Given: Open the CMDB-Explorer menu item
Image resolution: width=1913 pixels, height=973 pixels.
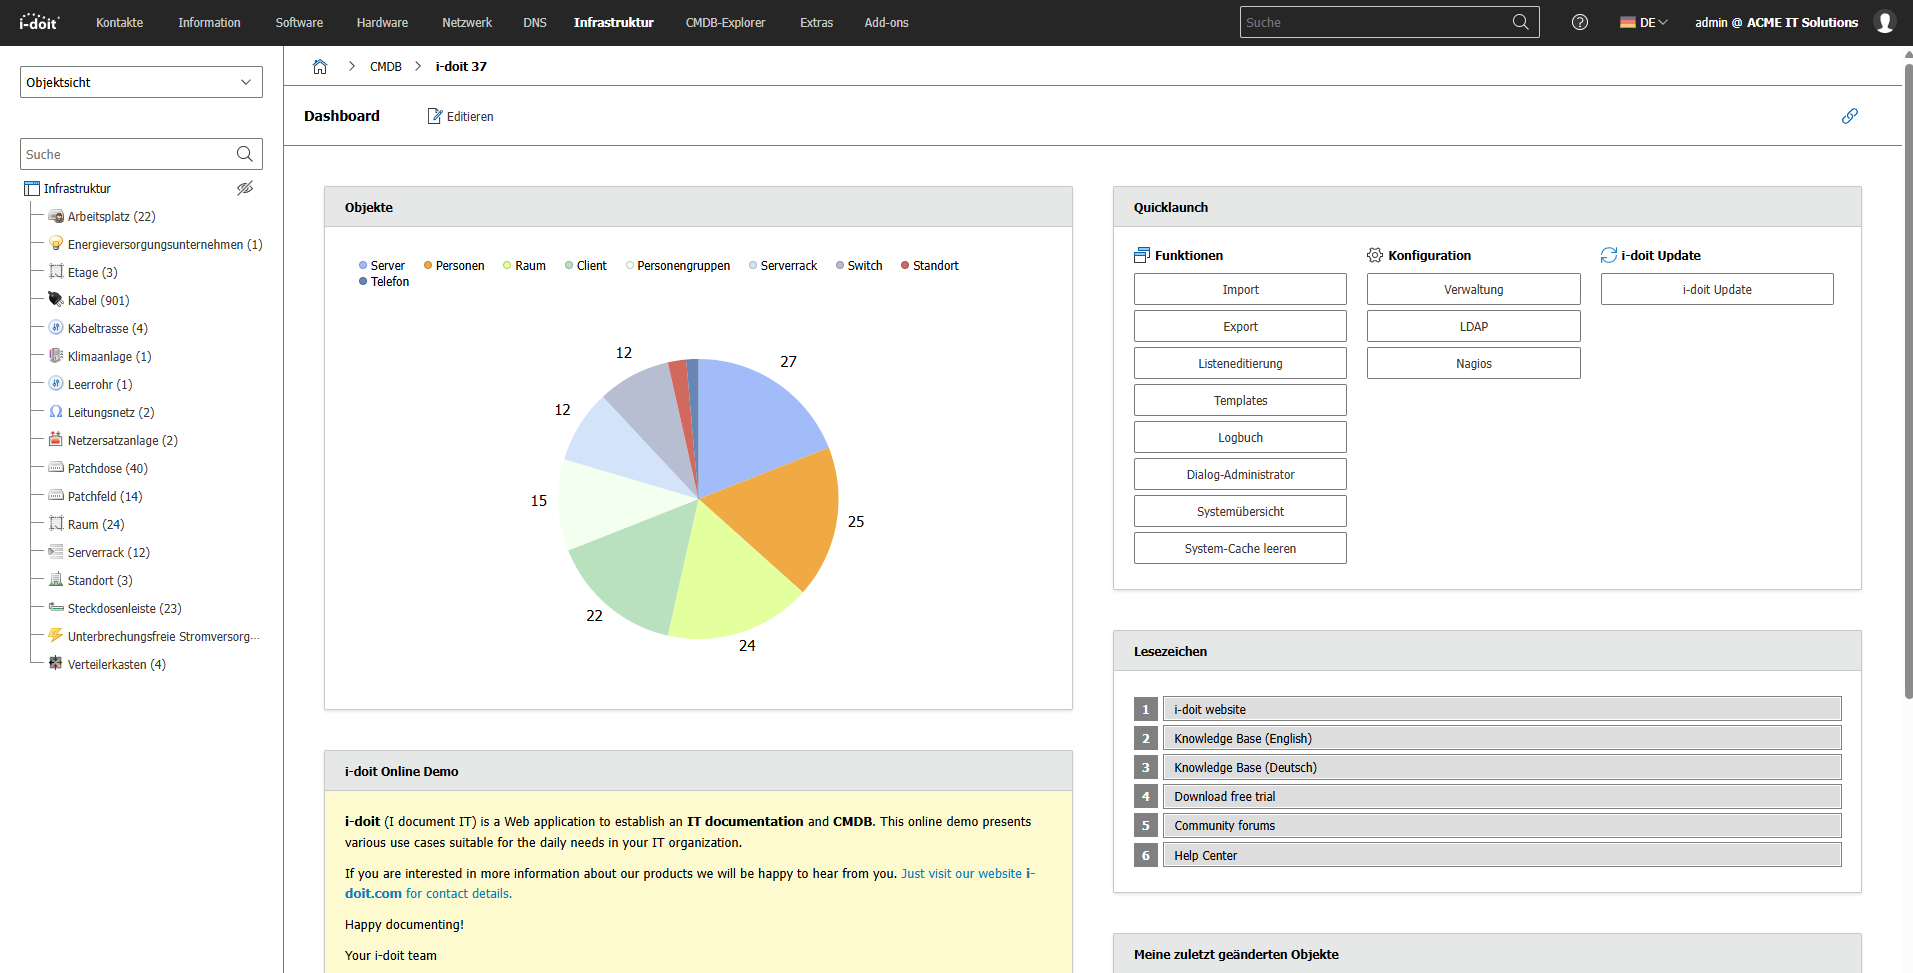Looking at the screenshot, I should coord(725,22).
